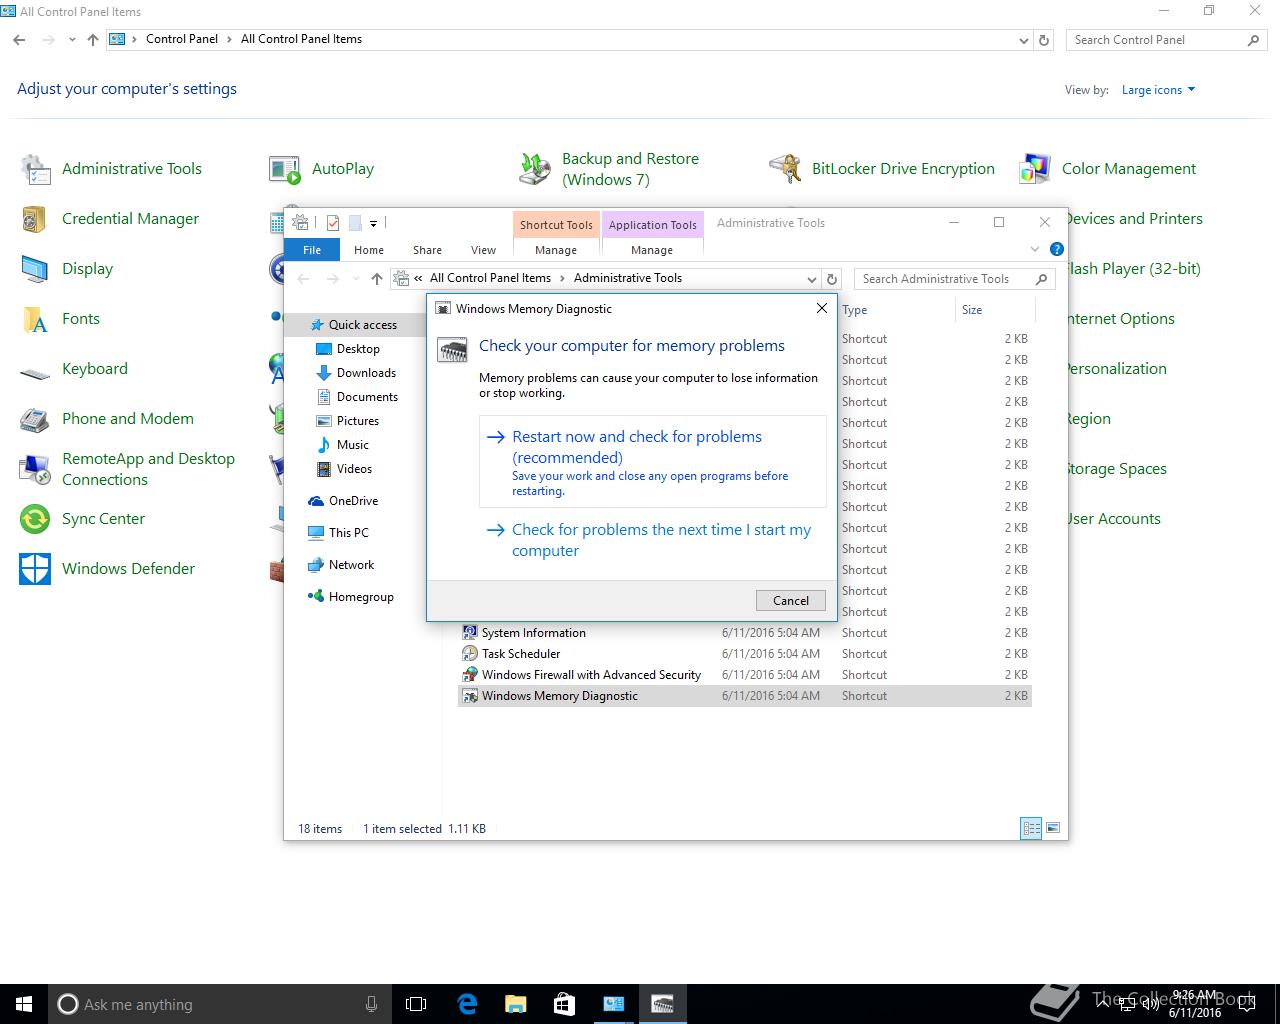Click Ask me anything Cortana search box

pyautogui.click(x=220, y=1004)
